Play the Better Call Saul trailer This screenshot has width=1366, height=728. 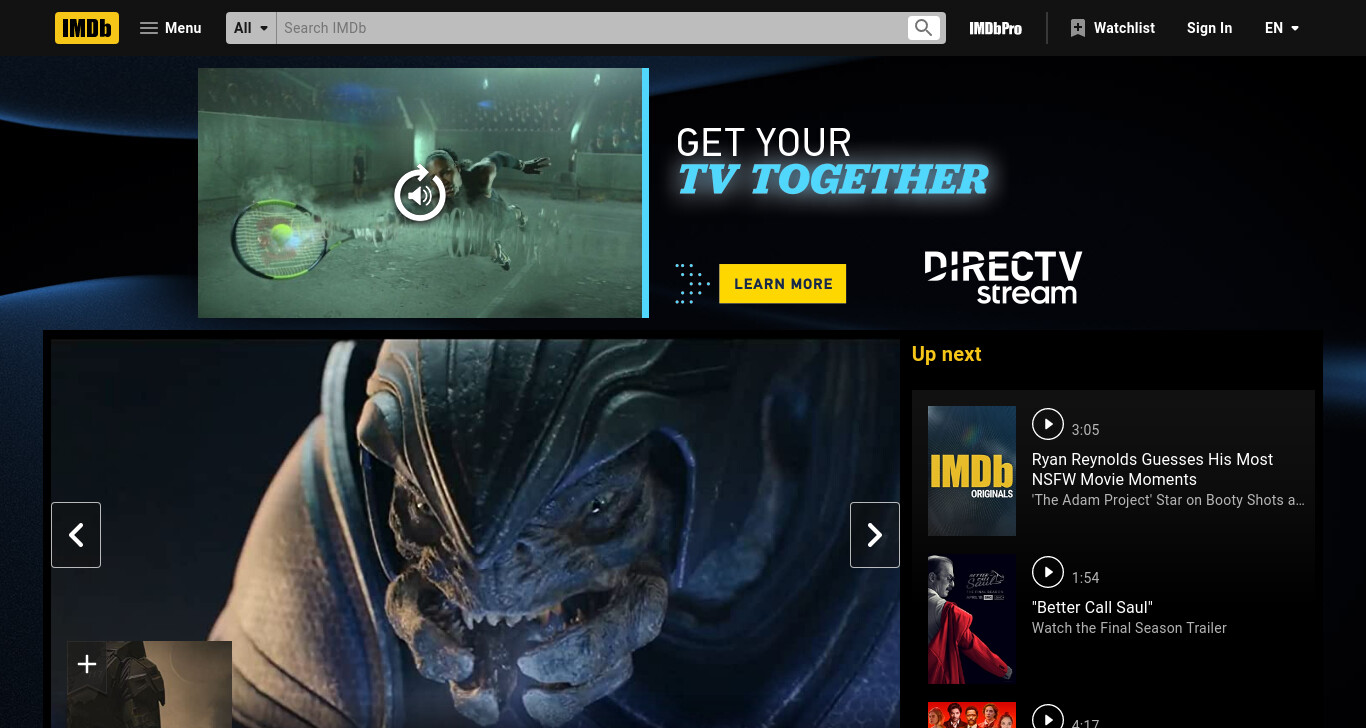[1047, 572]
